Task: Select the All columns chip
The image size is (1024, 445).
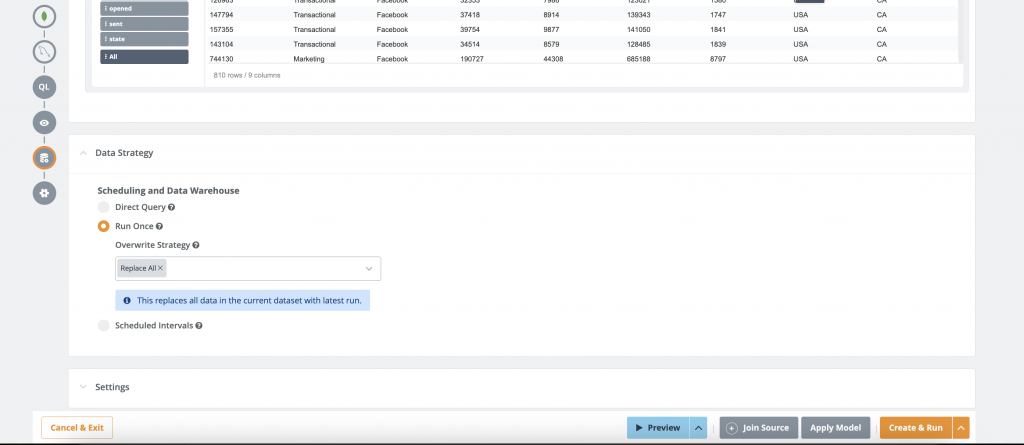Action: coord(144,57)
